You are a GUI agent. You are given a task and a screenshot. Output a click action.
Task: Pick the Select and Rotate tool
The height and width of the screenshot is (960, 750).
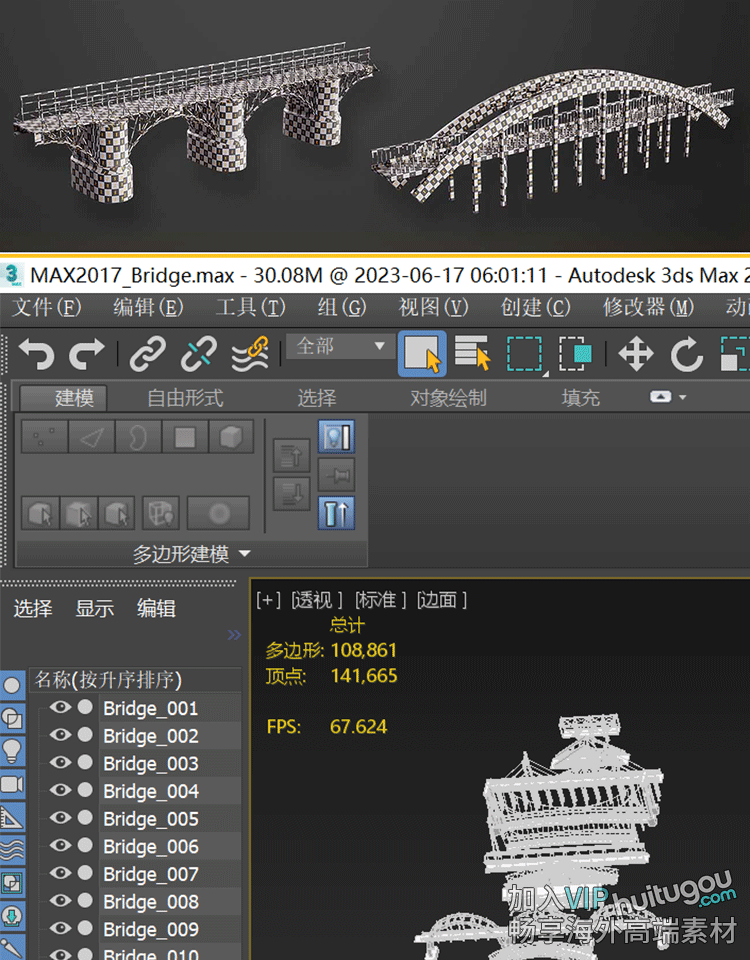pyautogui.click(x=686, y=353)
